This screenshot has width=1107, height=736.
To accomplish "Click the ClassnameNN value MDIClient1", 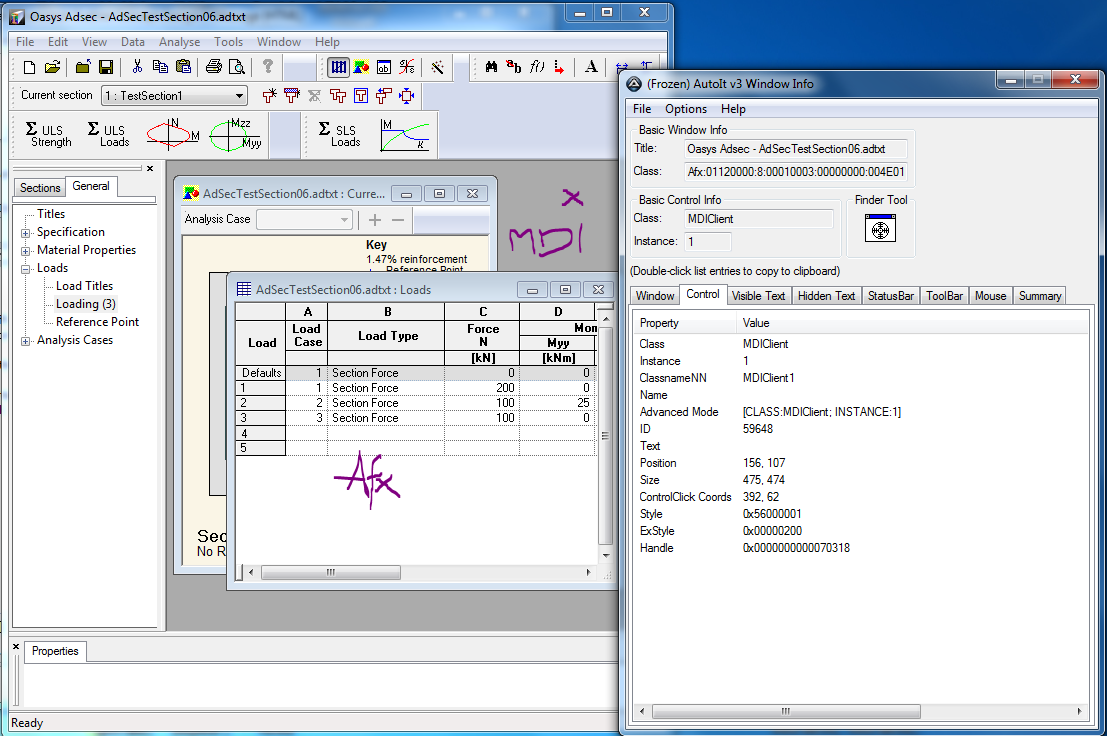I will click(768, 378).
